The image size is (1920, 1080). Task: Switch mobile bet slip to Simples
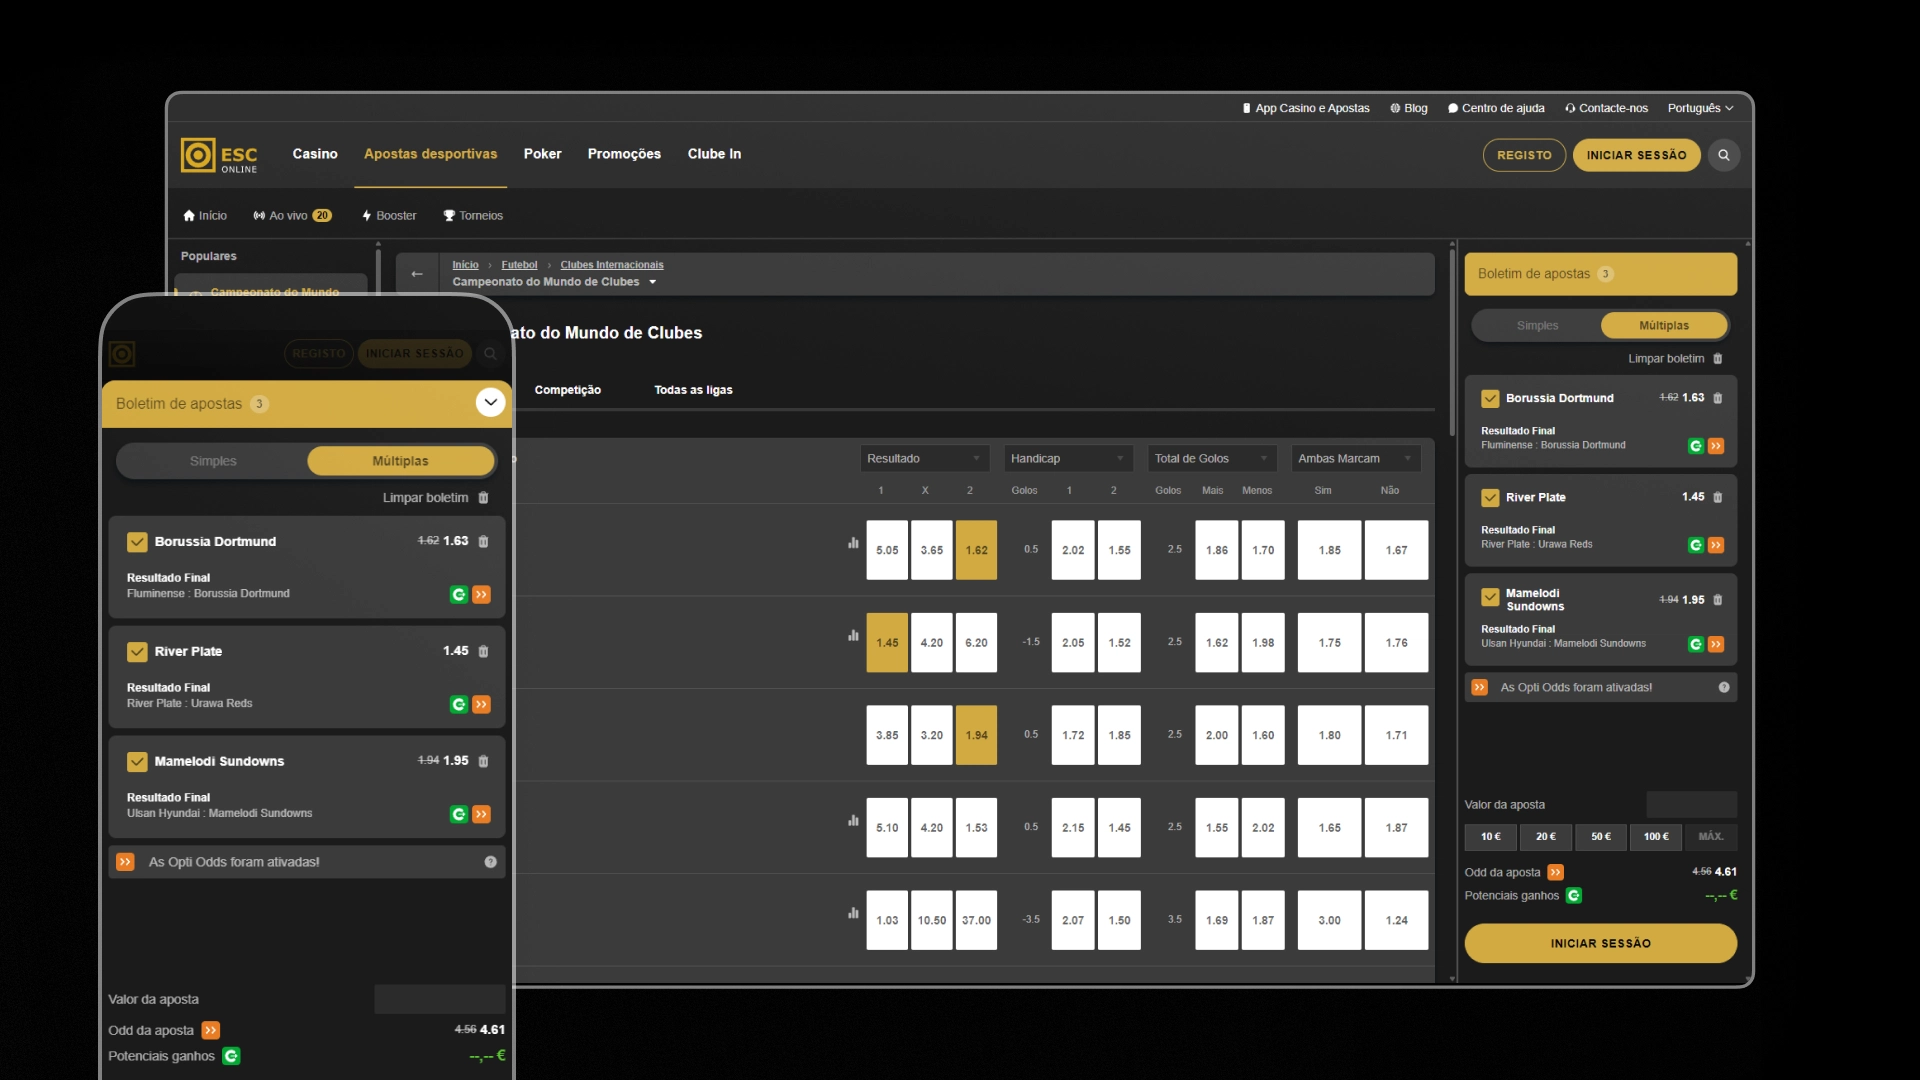tap(213, 461)
